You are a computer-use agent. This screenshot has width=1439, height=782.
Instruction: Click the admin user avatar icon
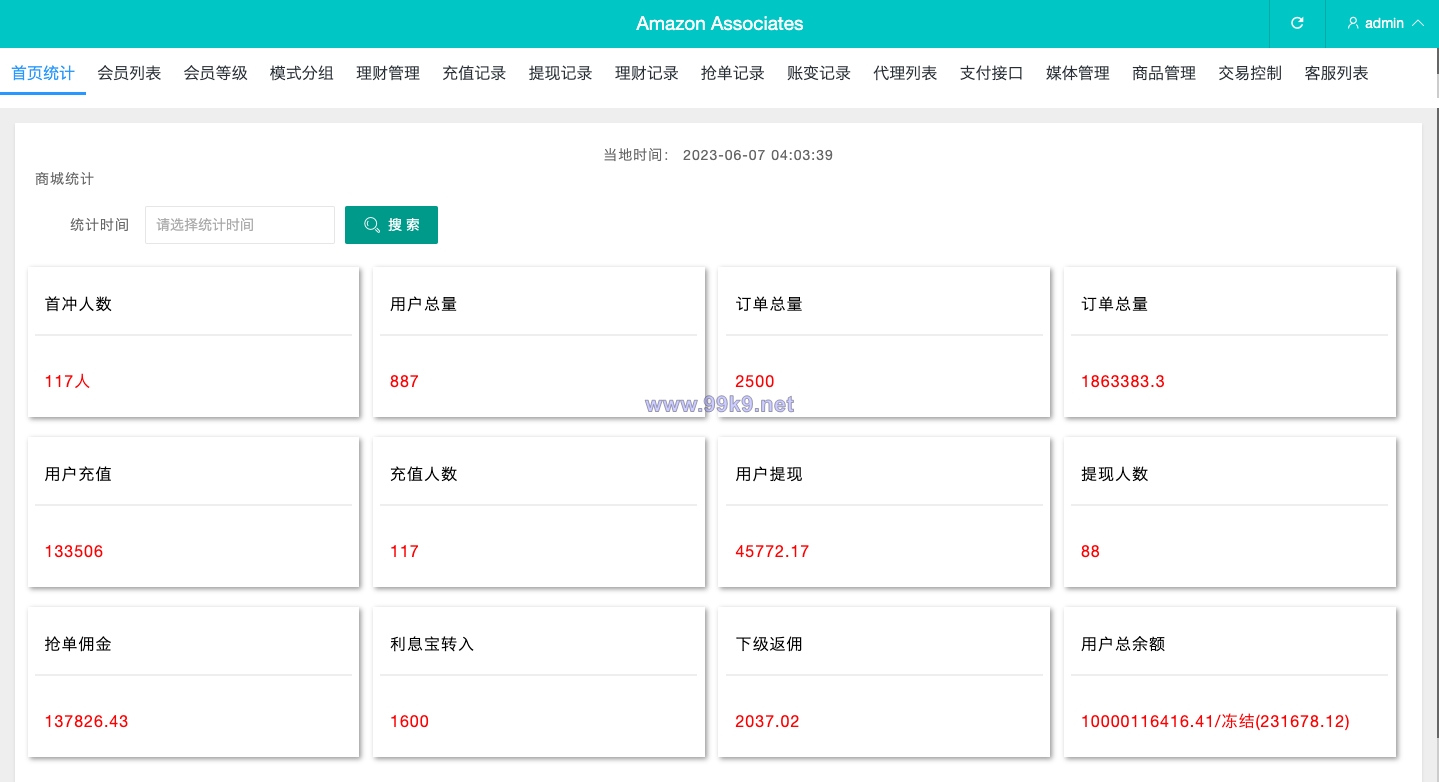click(x=1353, y=23)
